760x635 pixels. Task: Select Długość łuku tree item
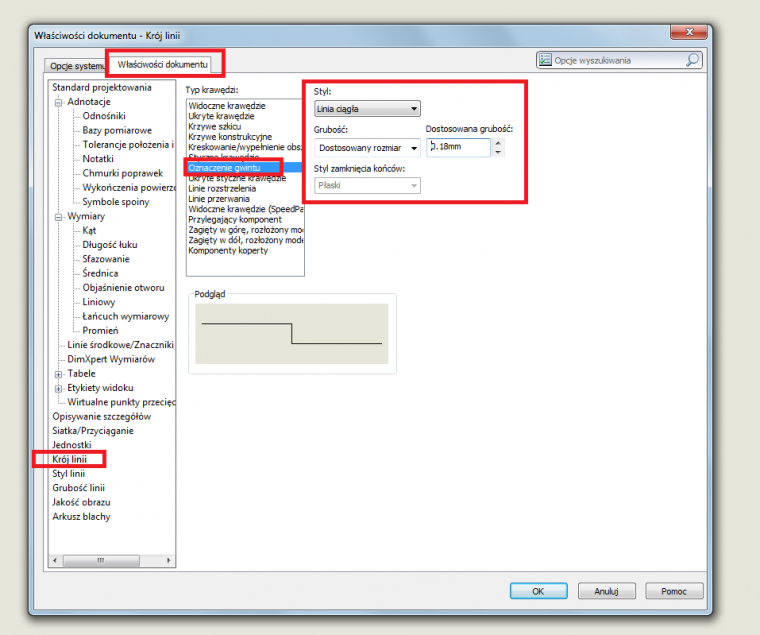pos(110,245)
